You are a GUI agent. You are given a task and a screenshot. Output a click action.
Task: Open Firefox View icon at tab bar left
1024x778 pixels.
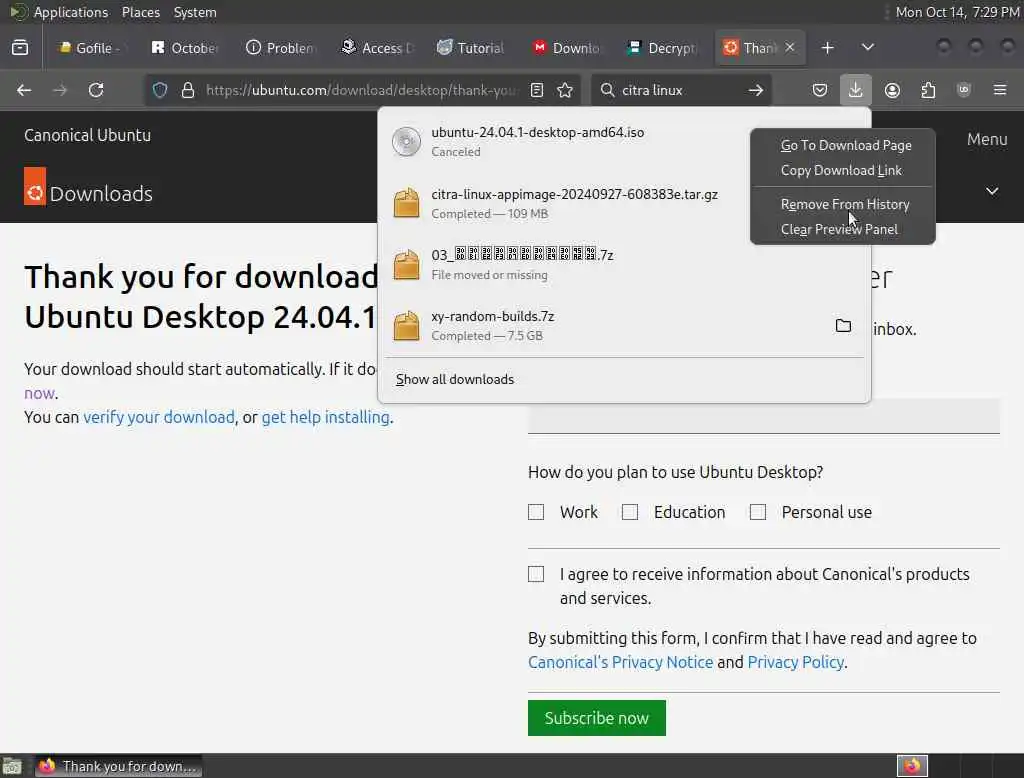click(20, 48)
